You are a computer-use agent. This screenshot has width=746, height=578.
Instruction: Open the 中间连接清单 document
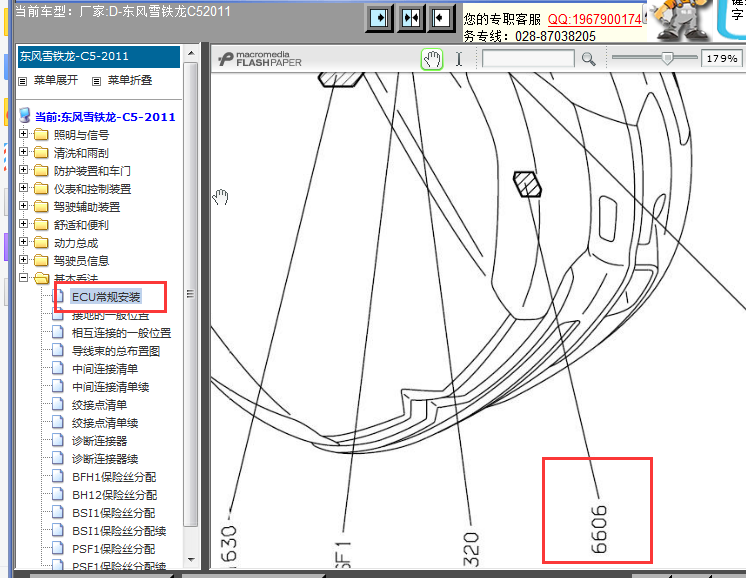[105, 369]
